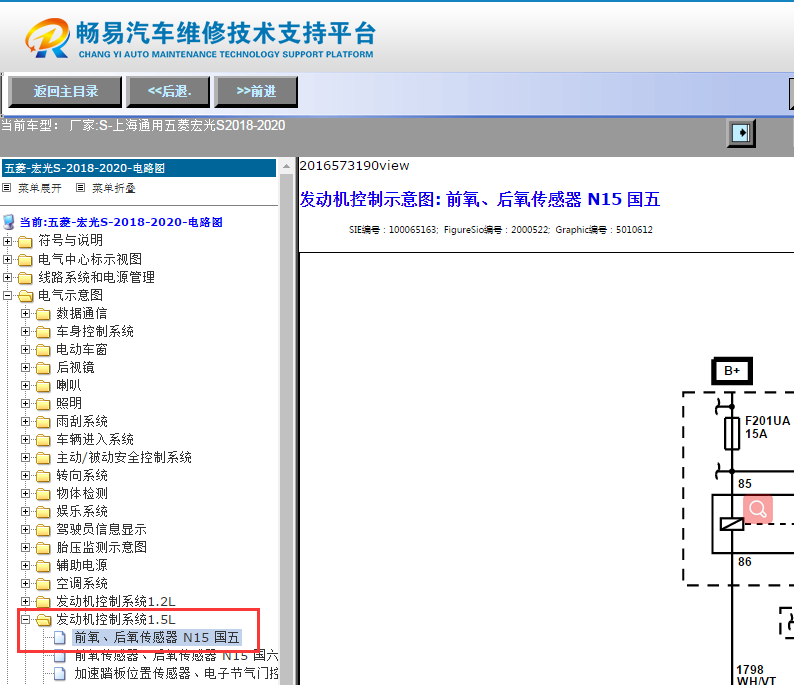Expand the 数据通信 folder
Screen dimensions: 794x685
[25, 313]
